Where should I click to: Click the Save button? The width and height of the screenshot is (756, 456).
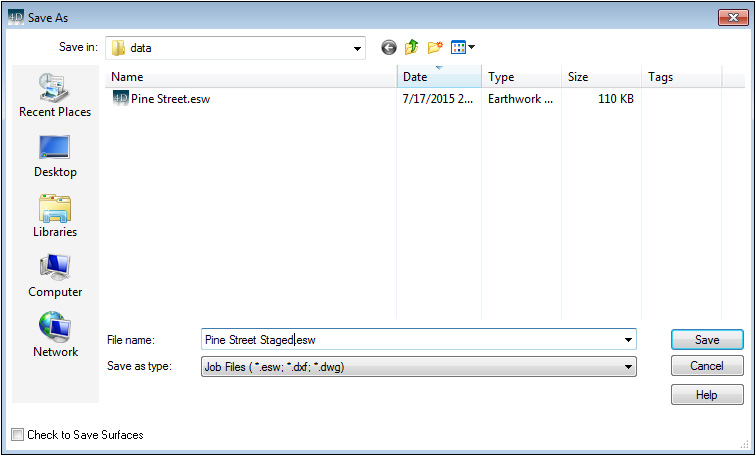pos(707,340)
